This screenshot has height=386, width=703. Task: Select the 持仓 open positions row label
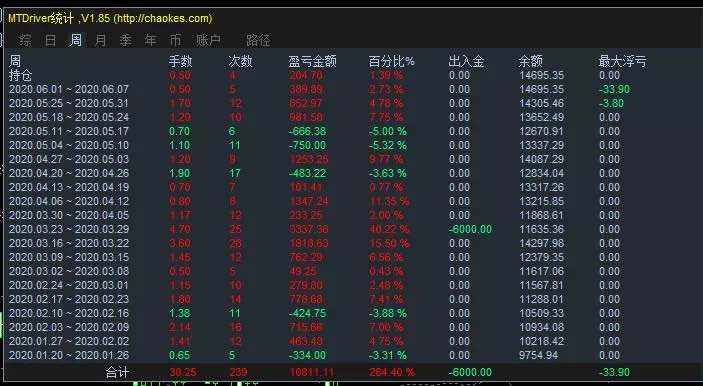point(21,75)
